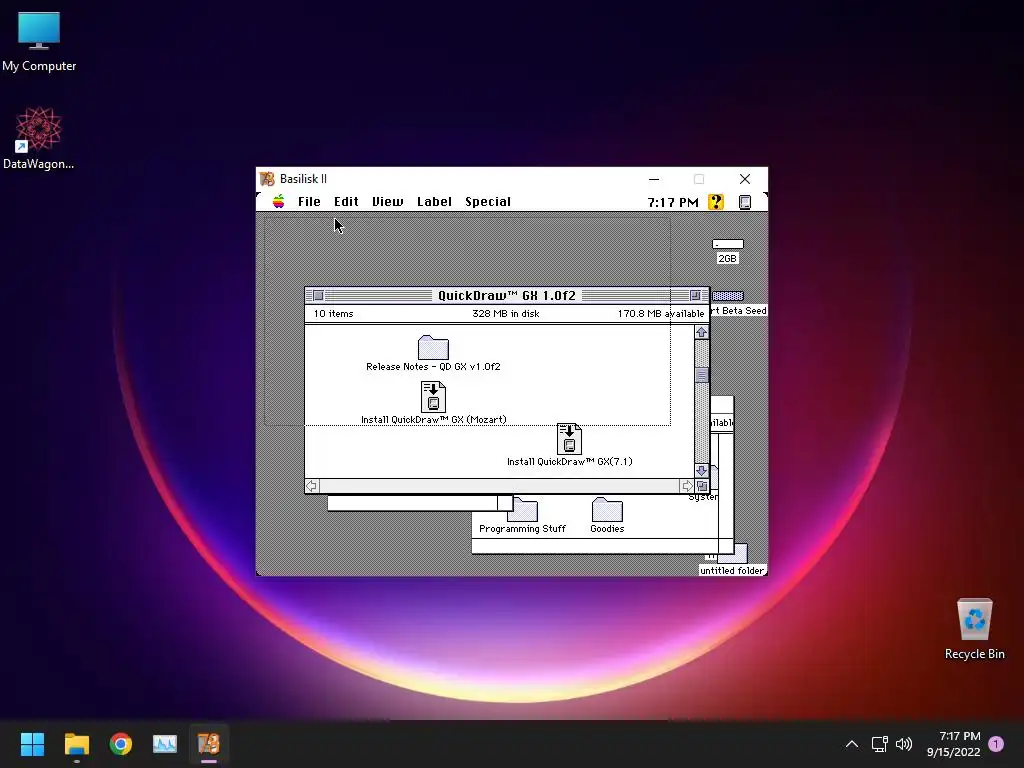The width and height of the screenshot is (1024, 768).
Task: Open the Apple menu in Basilisk II
Action: (279, 201)
